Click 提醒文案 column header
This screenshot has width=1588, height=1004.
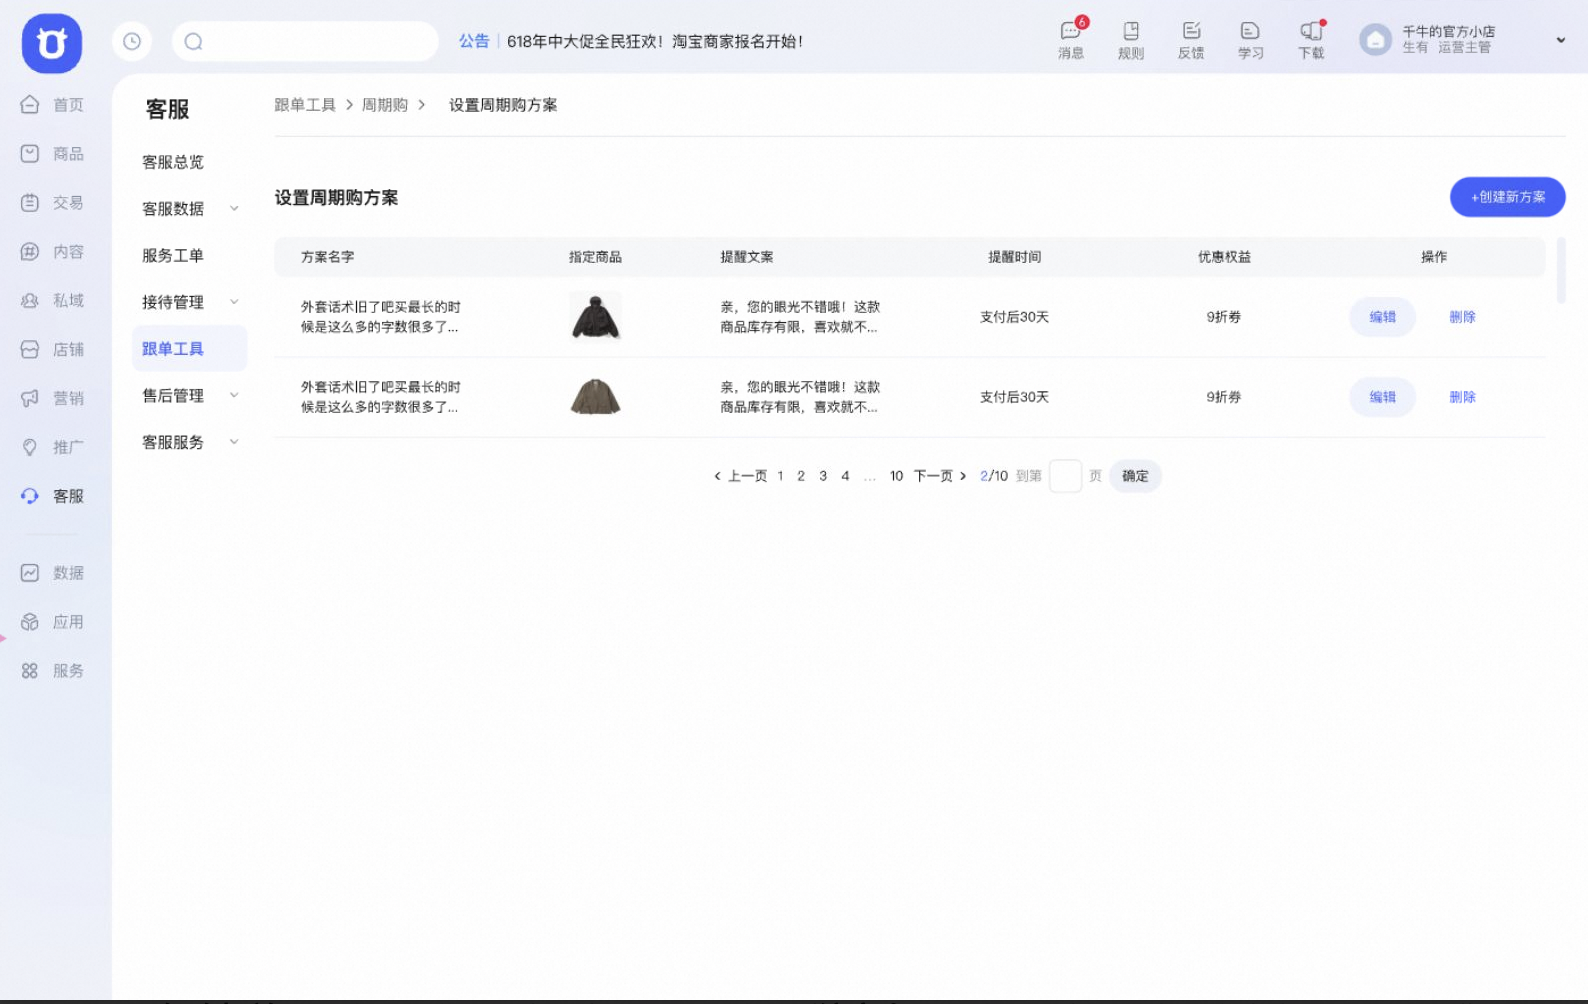pos(747,257)
